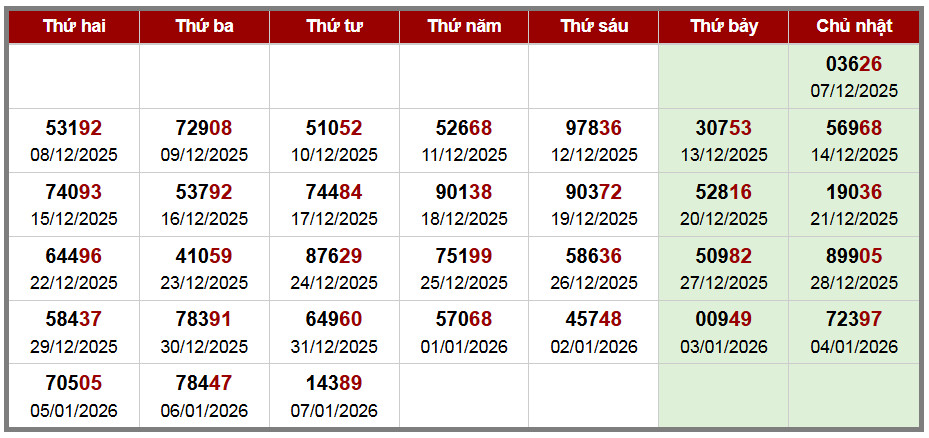
Task: Select the Thứ ba column header
Action: (204, 27)
